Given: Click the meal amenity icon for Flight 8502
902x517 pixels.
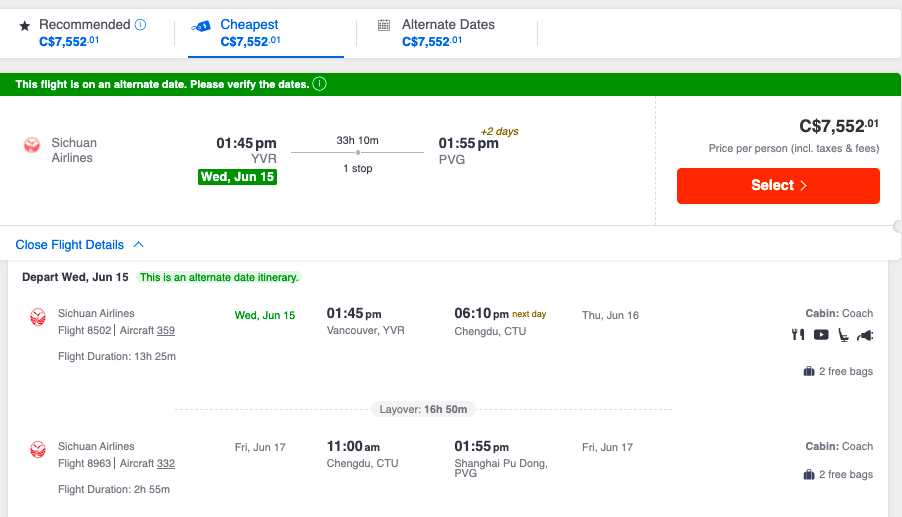Looking at the screenshot, I should click(798, 335).
